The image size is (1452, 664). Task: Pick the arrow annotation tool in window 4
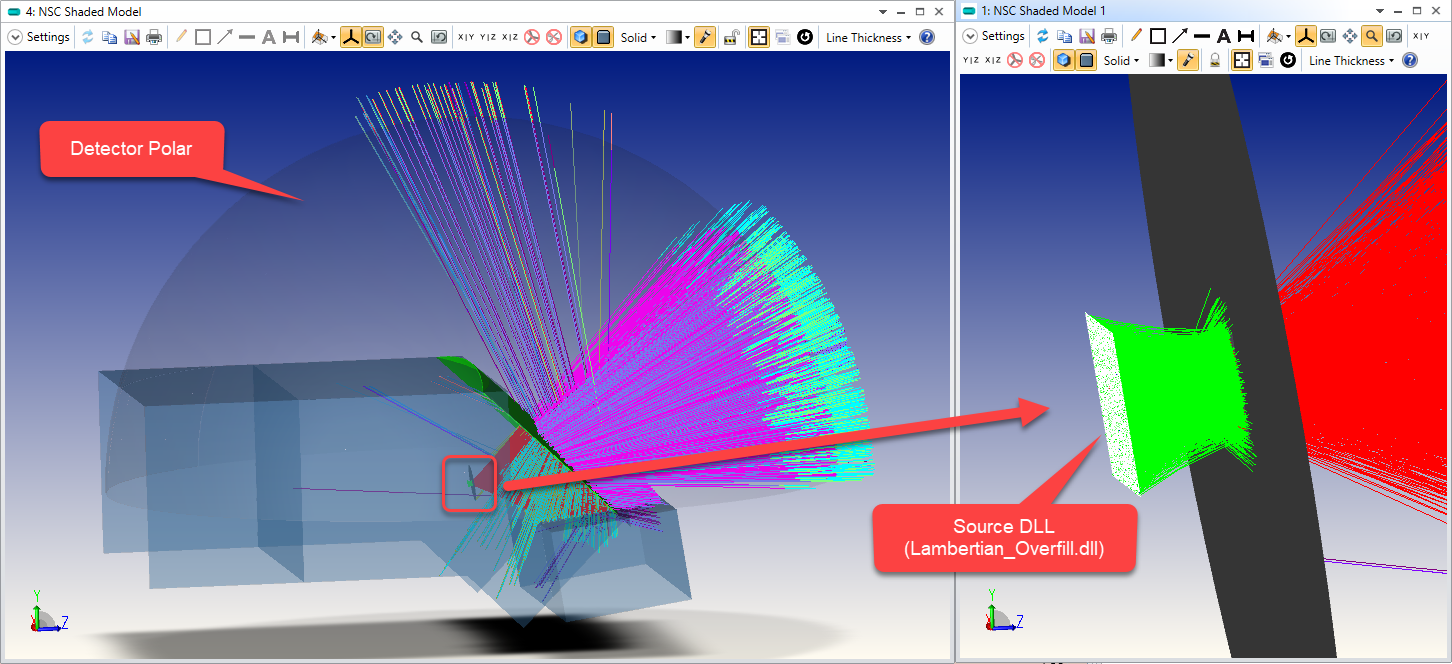(x=225, y=37)
